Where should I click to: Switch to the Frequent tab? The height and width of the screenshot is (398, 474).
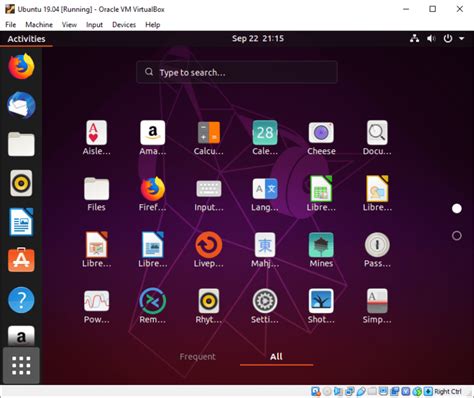pos(198,357)
